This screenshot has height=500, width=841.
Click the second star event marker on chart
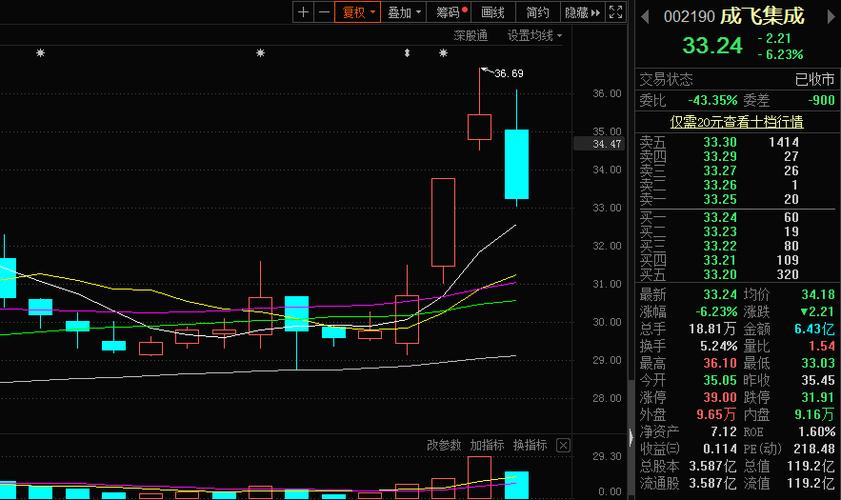[260, 53]
